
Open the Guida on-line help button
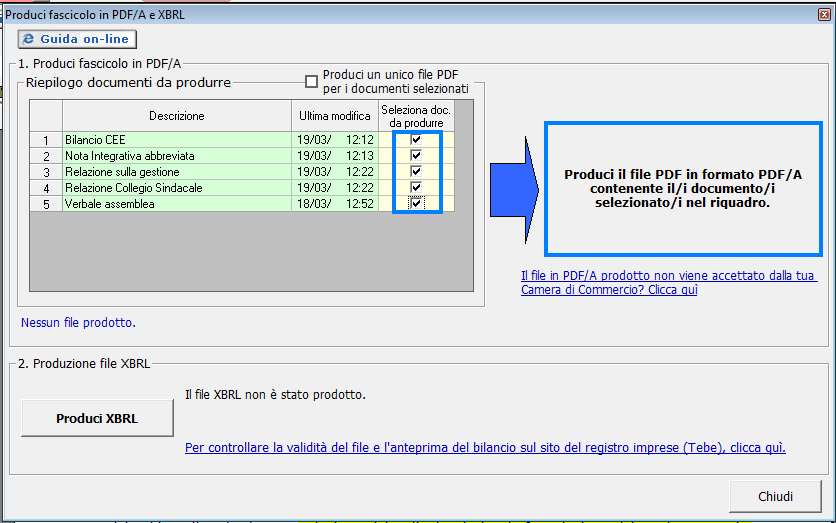77,39
